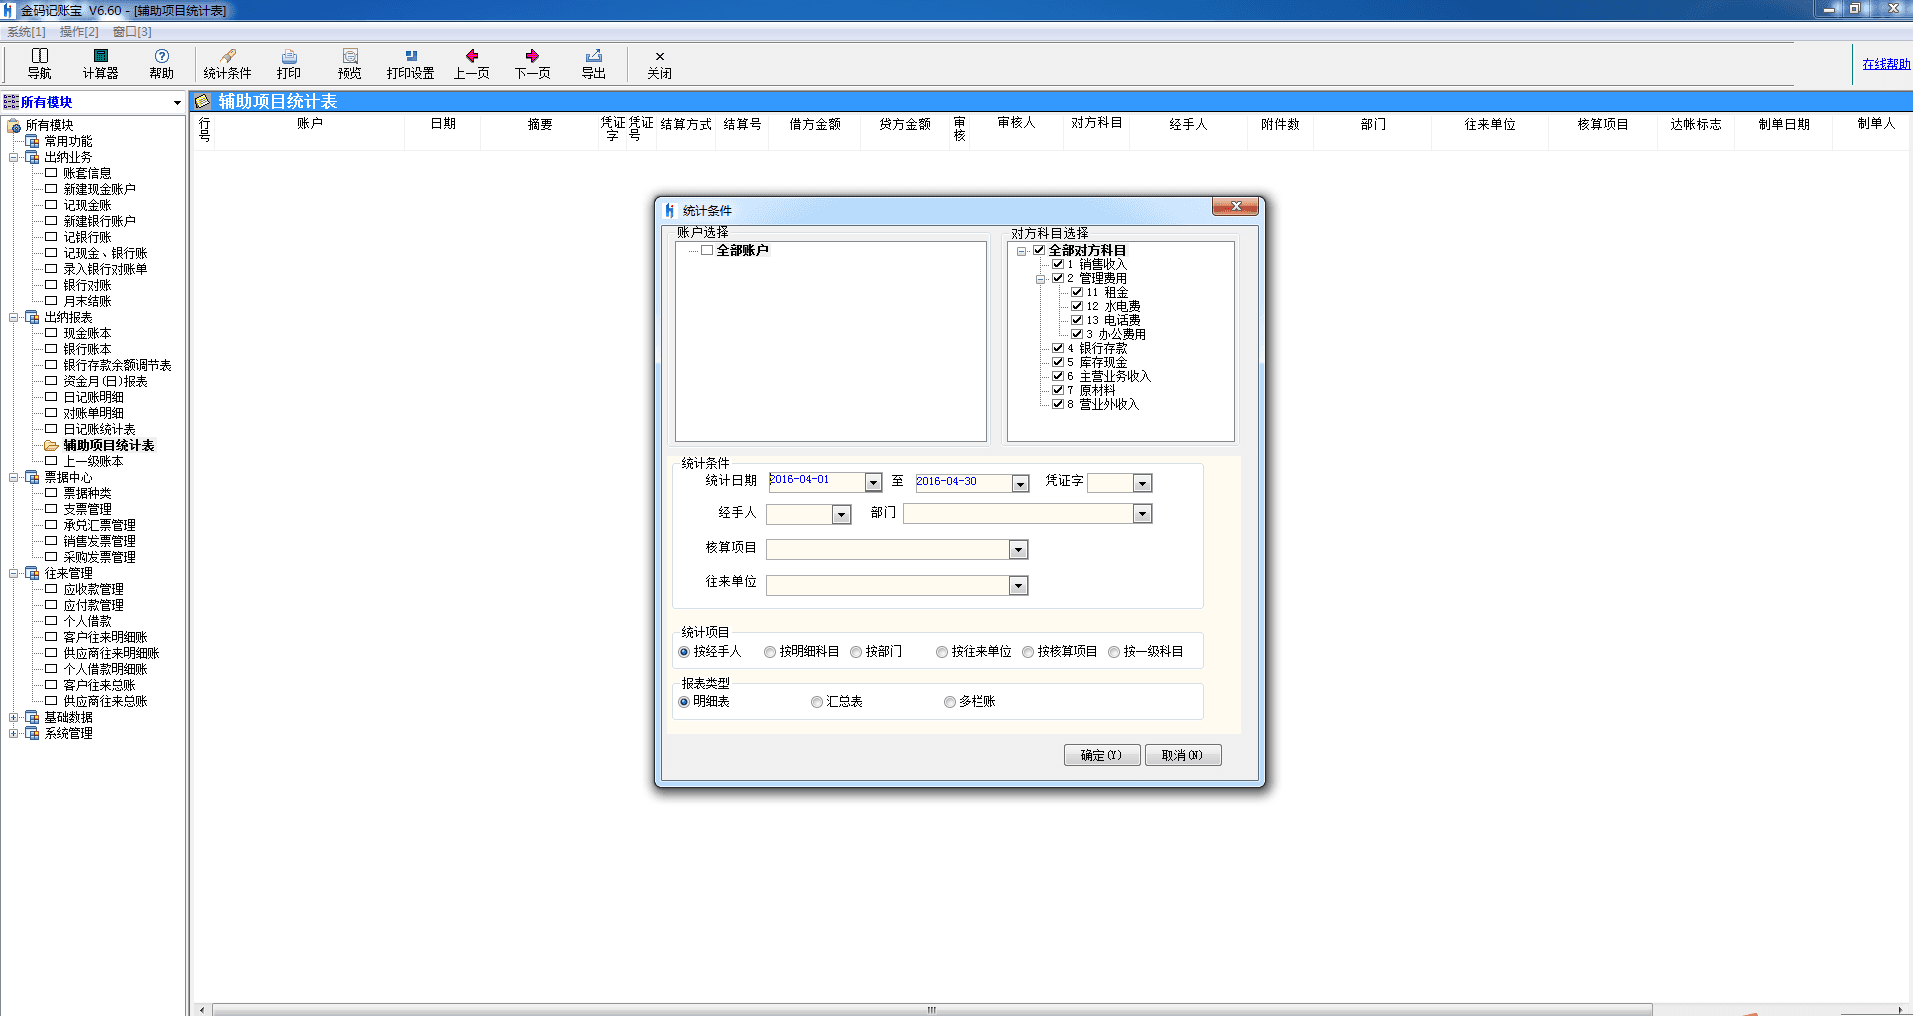Open the 凭证字 dropdown
Viewport: 1913px width, 1016px height.
1142,484
